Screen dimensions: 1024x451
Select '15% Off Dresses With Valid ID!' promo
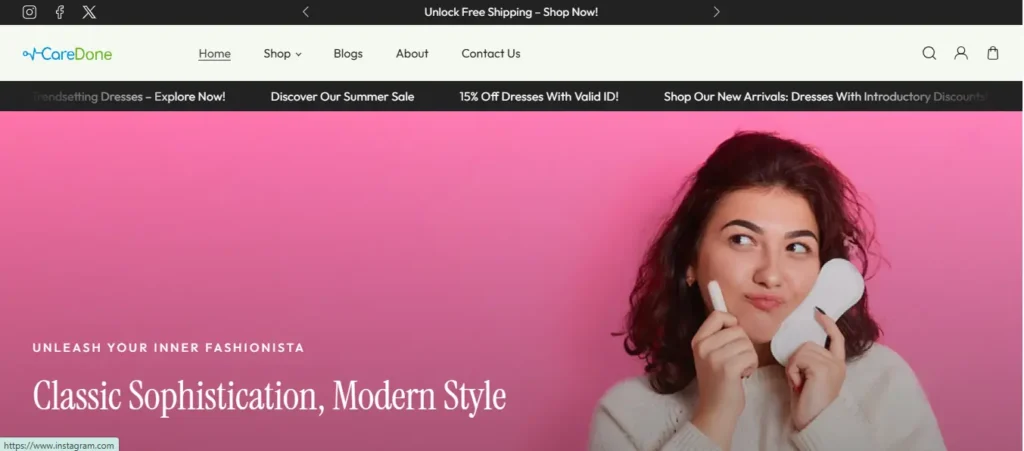pos(539,97)
